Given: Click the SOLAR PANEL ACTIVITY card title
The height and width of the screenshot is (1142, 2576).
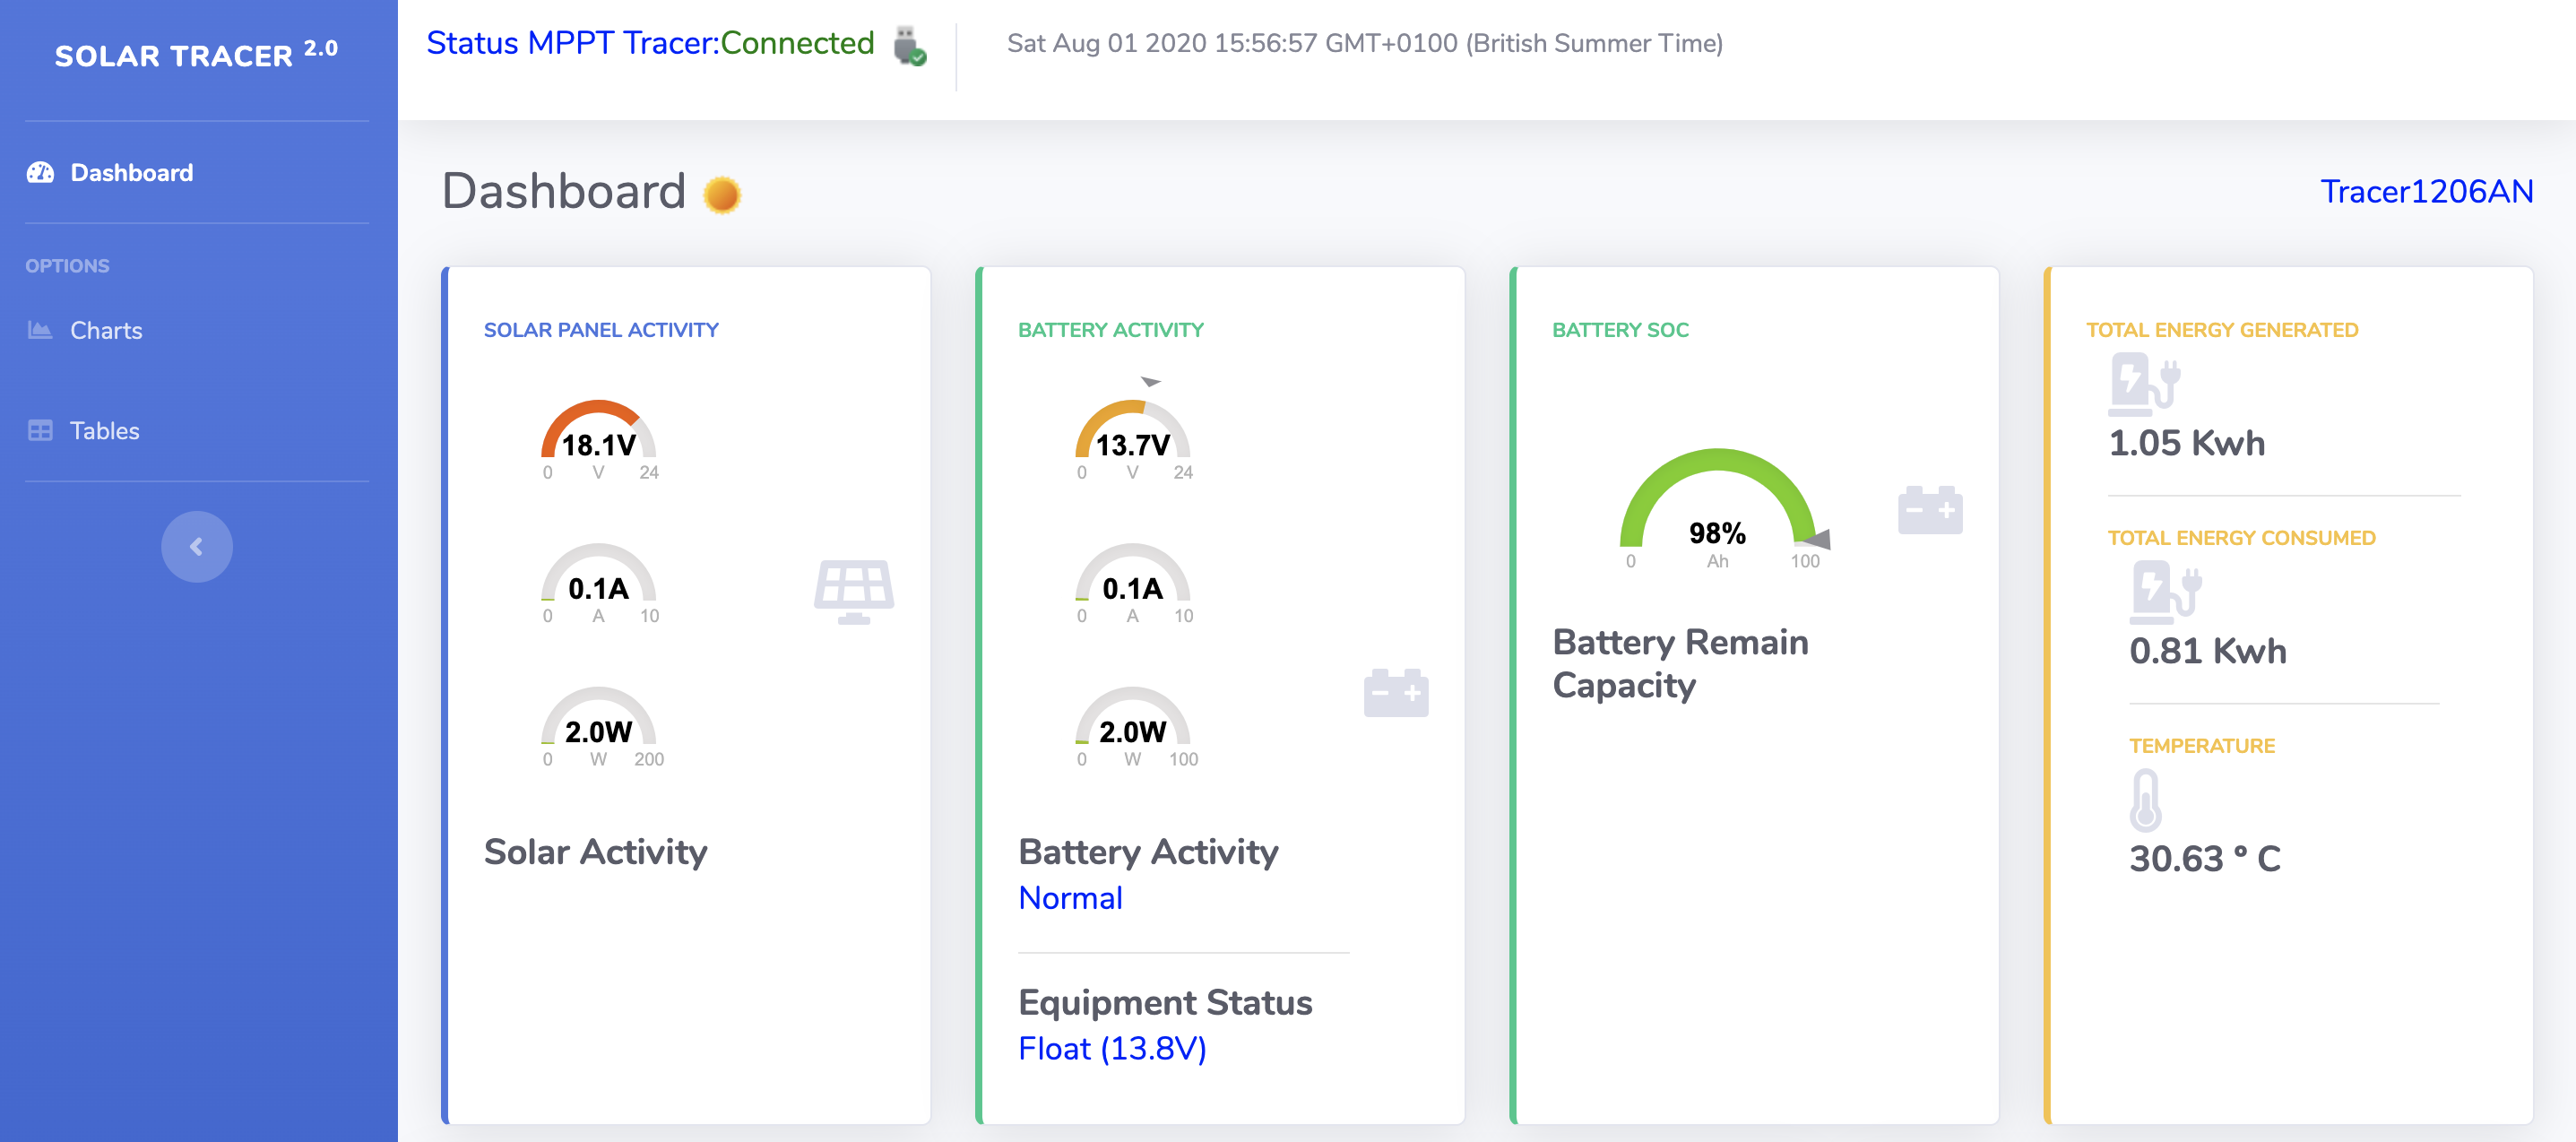Looking at the screenshot, I should click(x=601, y=329).
